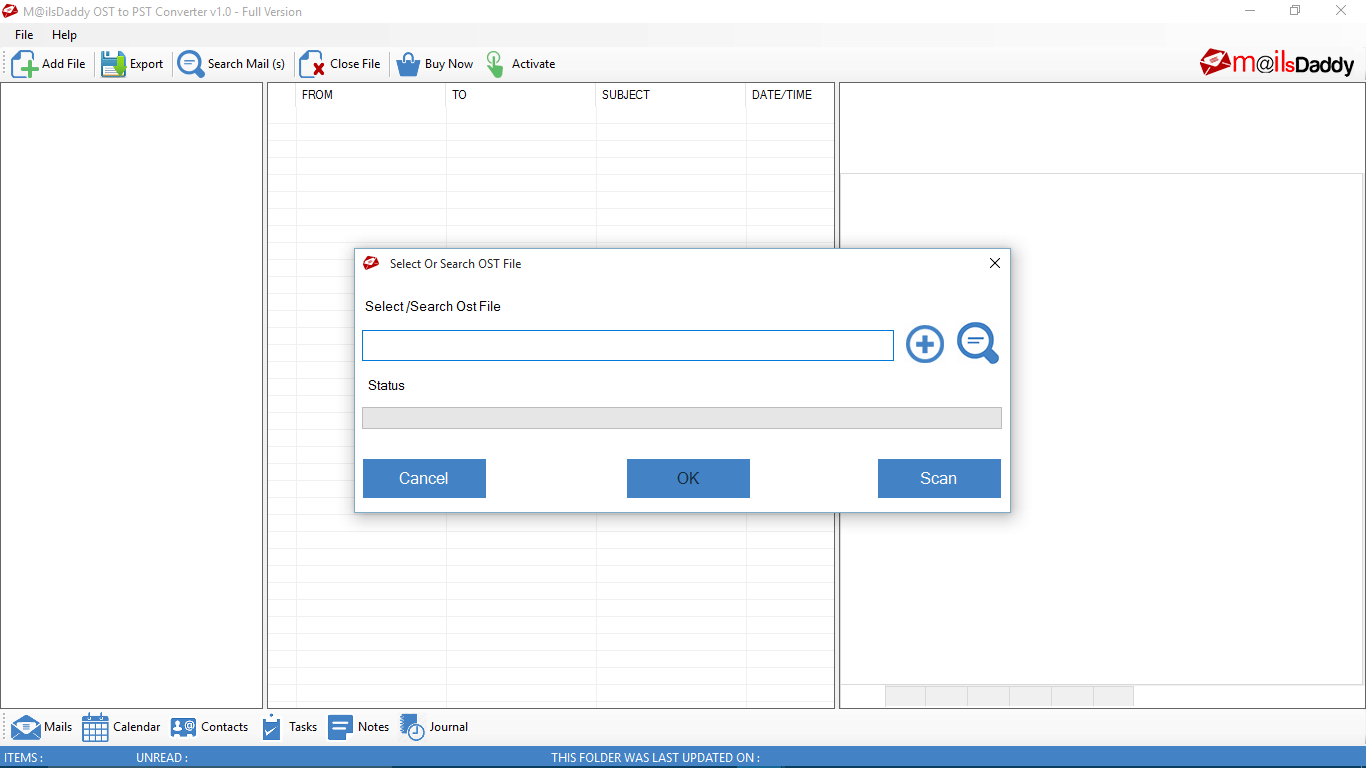Click the SUBJECT column header
This screenshot has width=1366, height=768.
coord(671,95)
